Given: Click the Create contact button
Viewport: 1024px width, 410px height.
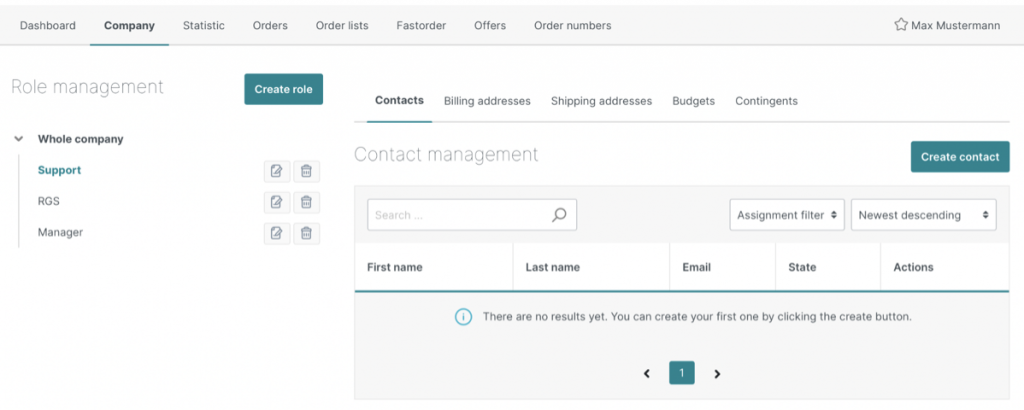Looking at the screenshot, I should click(959, 157).
